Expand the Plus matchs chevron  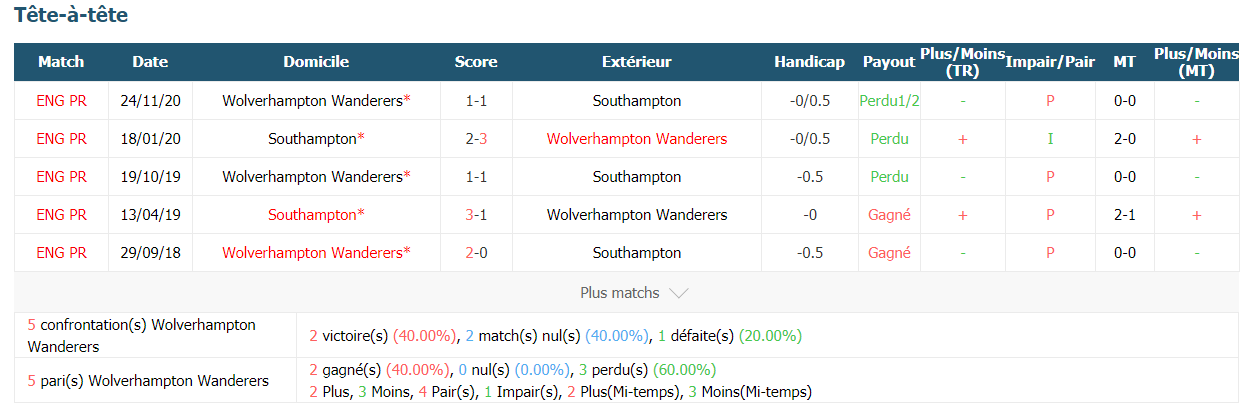tap(678, 293)
